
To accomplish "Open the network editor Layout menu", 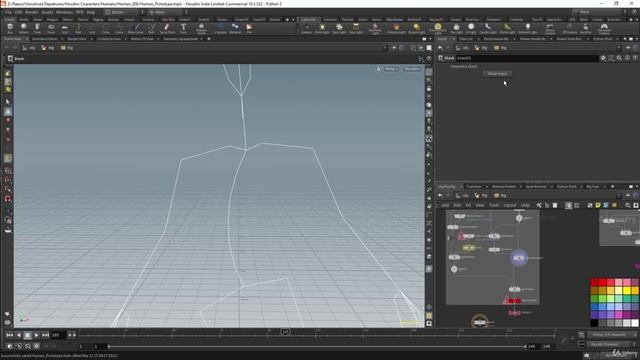I will pos(510,205).
